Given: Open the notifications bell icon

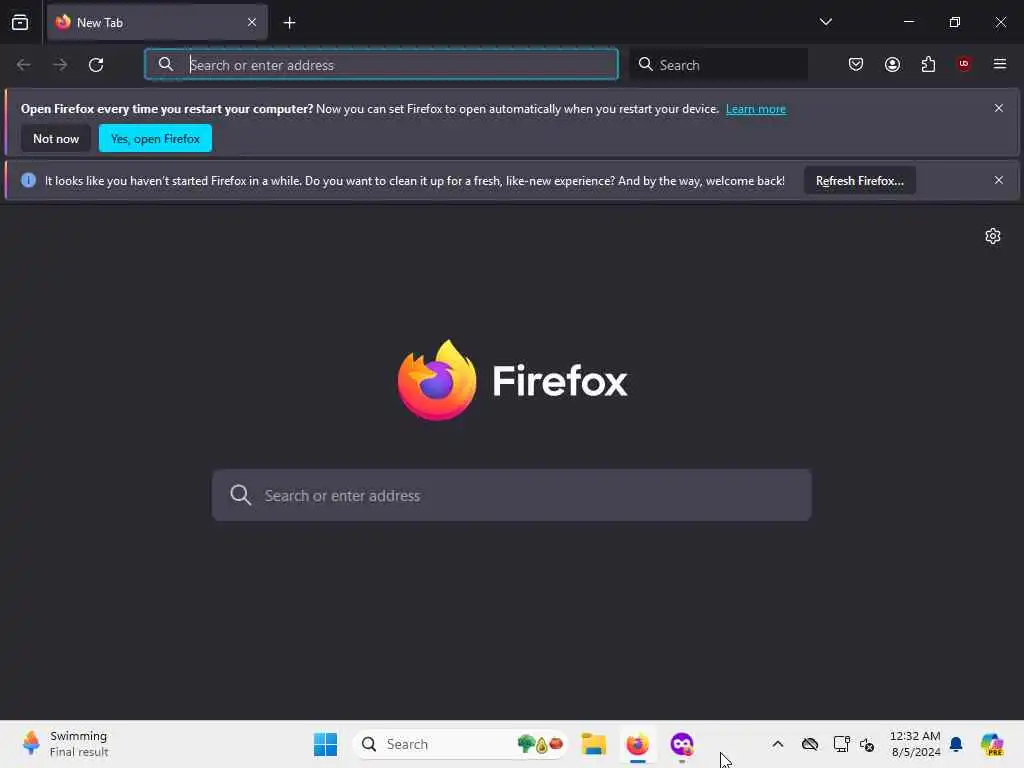Looking at the screenshot, I should 956,744.
